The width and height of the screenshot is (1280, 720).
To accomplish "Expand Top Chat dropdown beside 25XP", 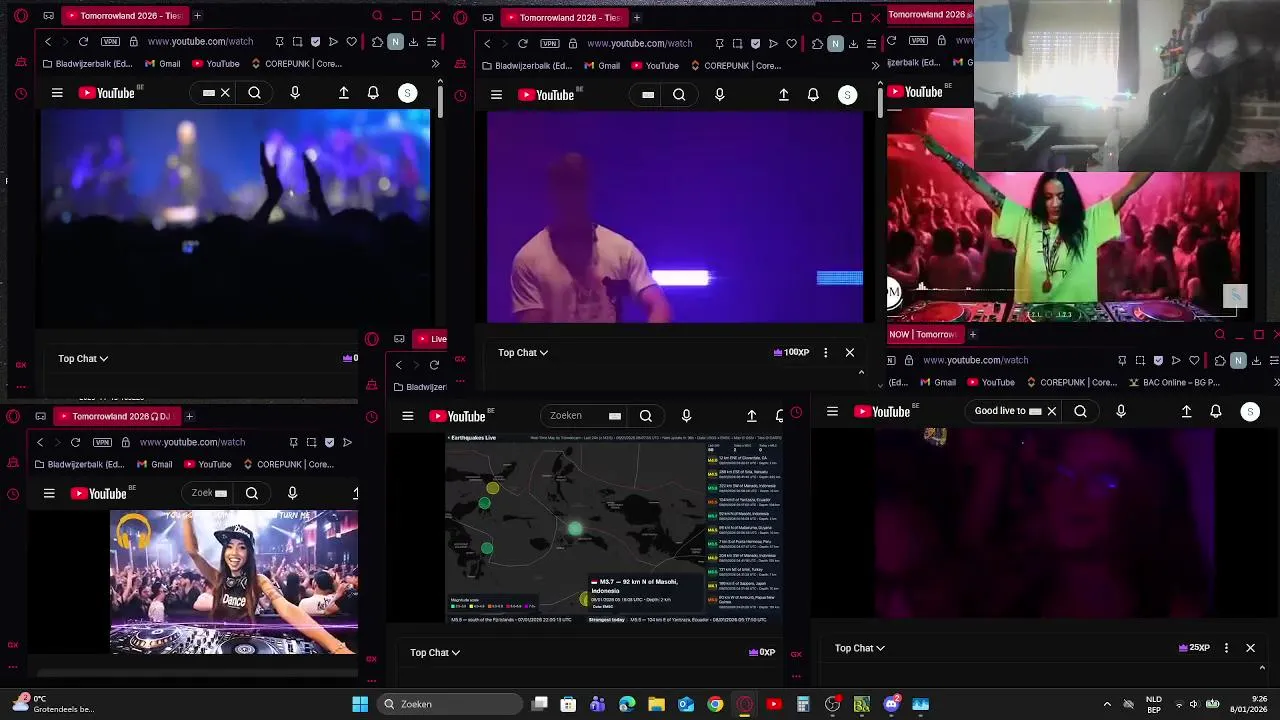I will pos(860,648).
